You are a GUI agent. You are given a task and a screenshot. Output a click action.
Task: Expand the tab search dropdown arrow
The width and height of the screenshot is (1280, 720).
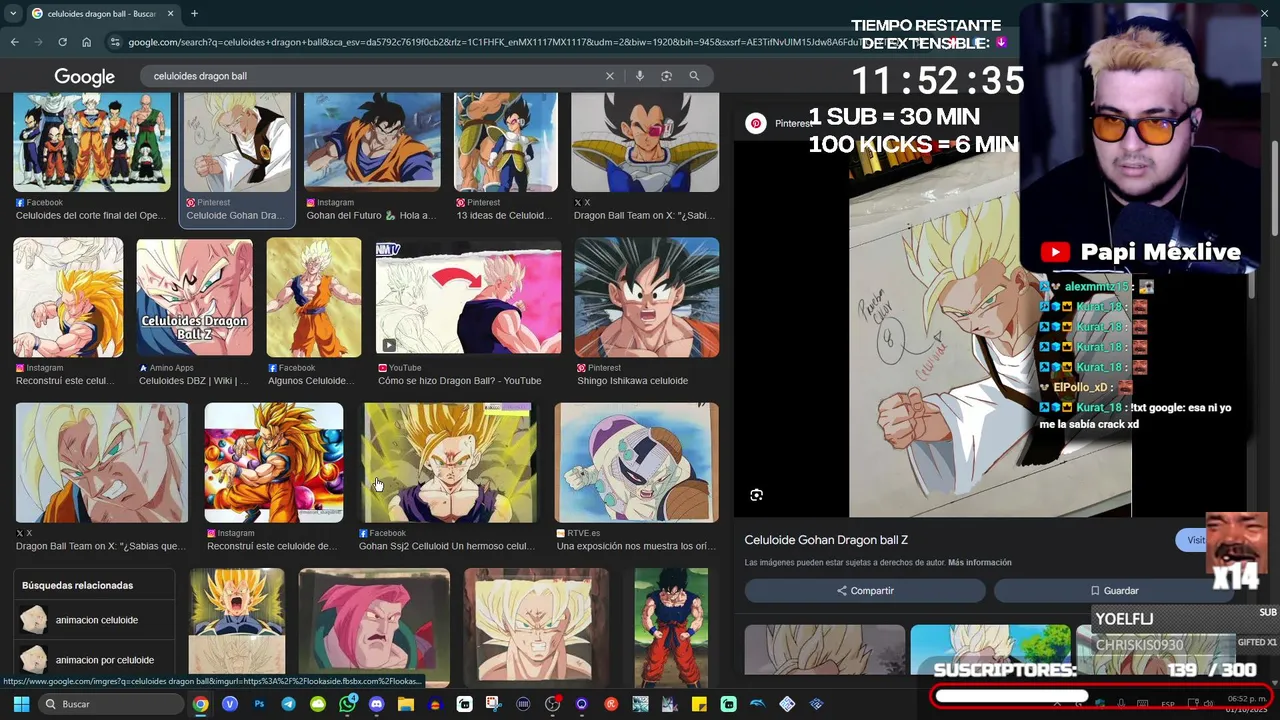(13, 14)
